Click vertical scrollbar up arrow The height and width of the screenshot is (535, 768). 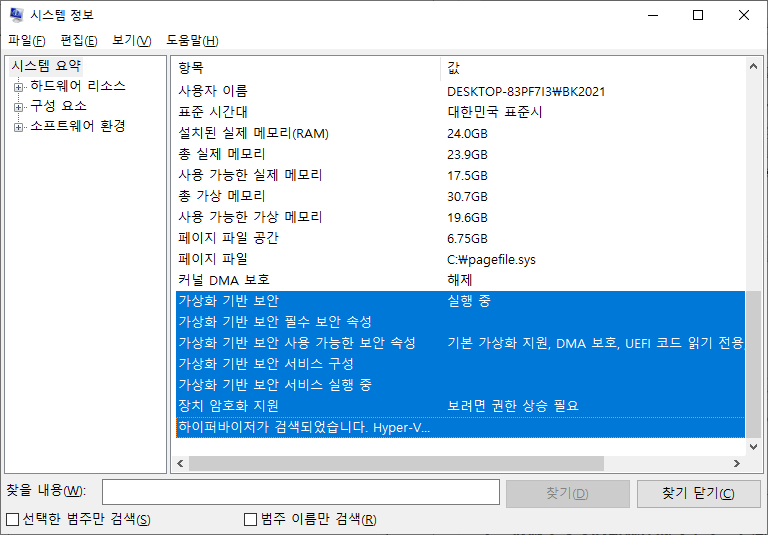point(753,66)
